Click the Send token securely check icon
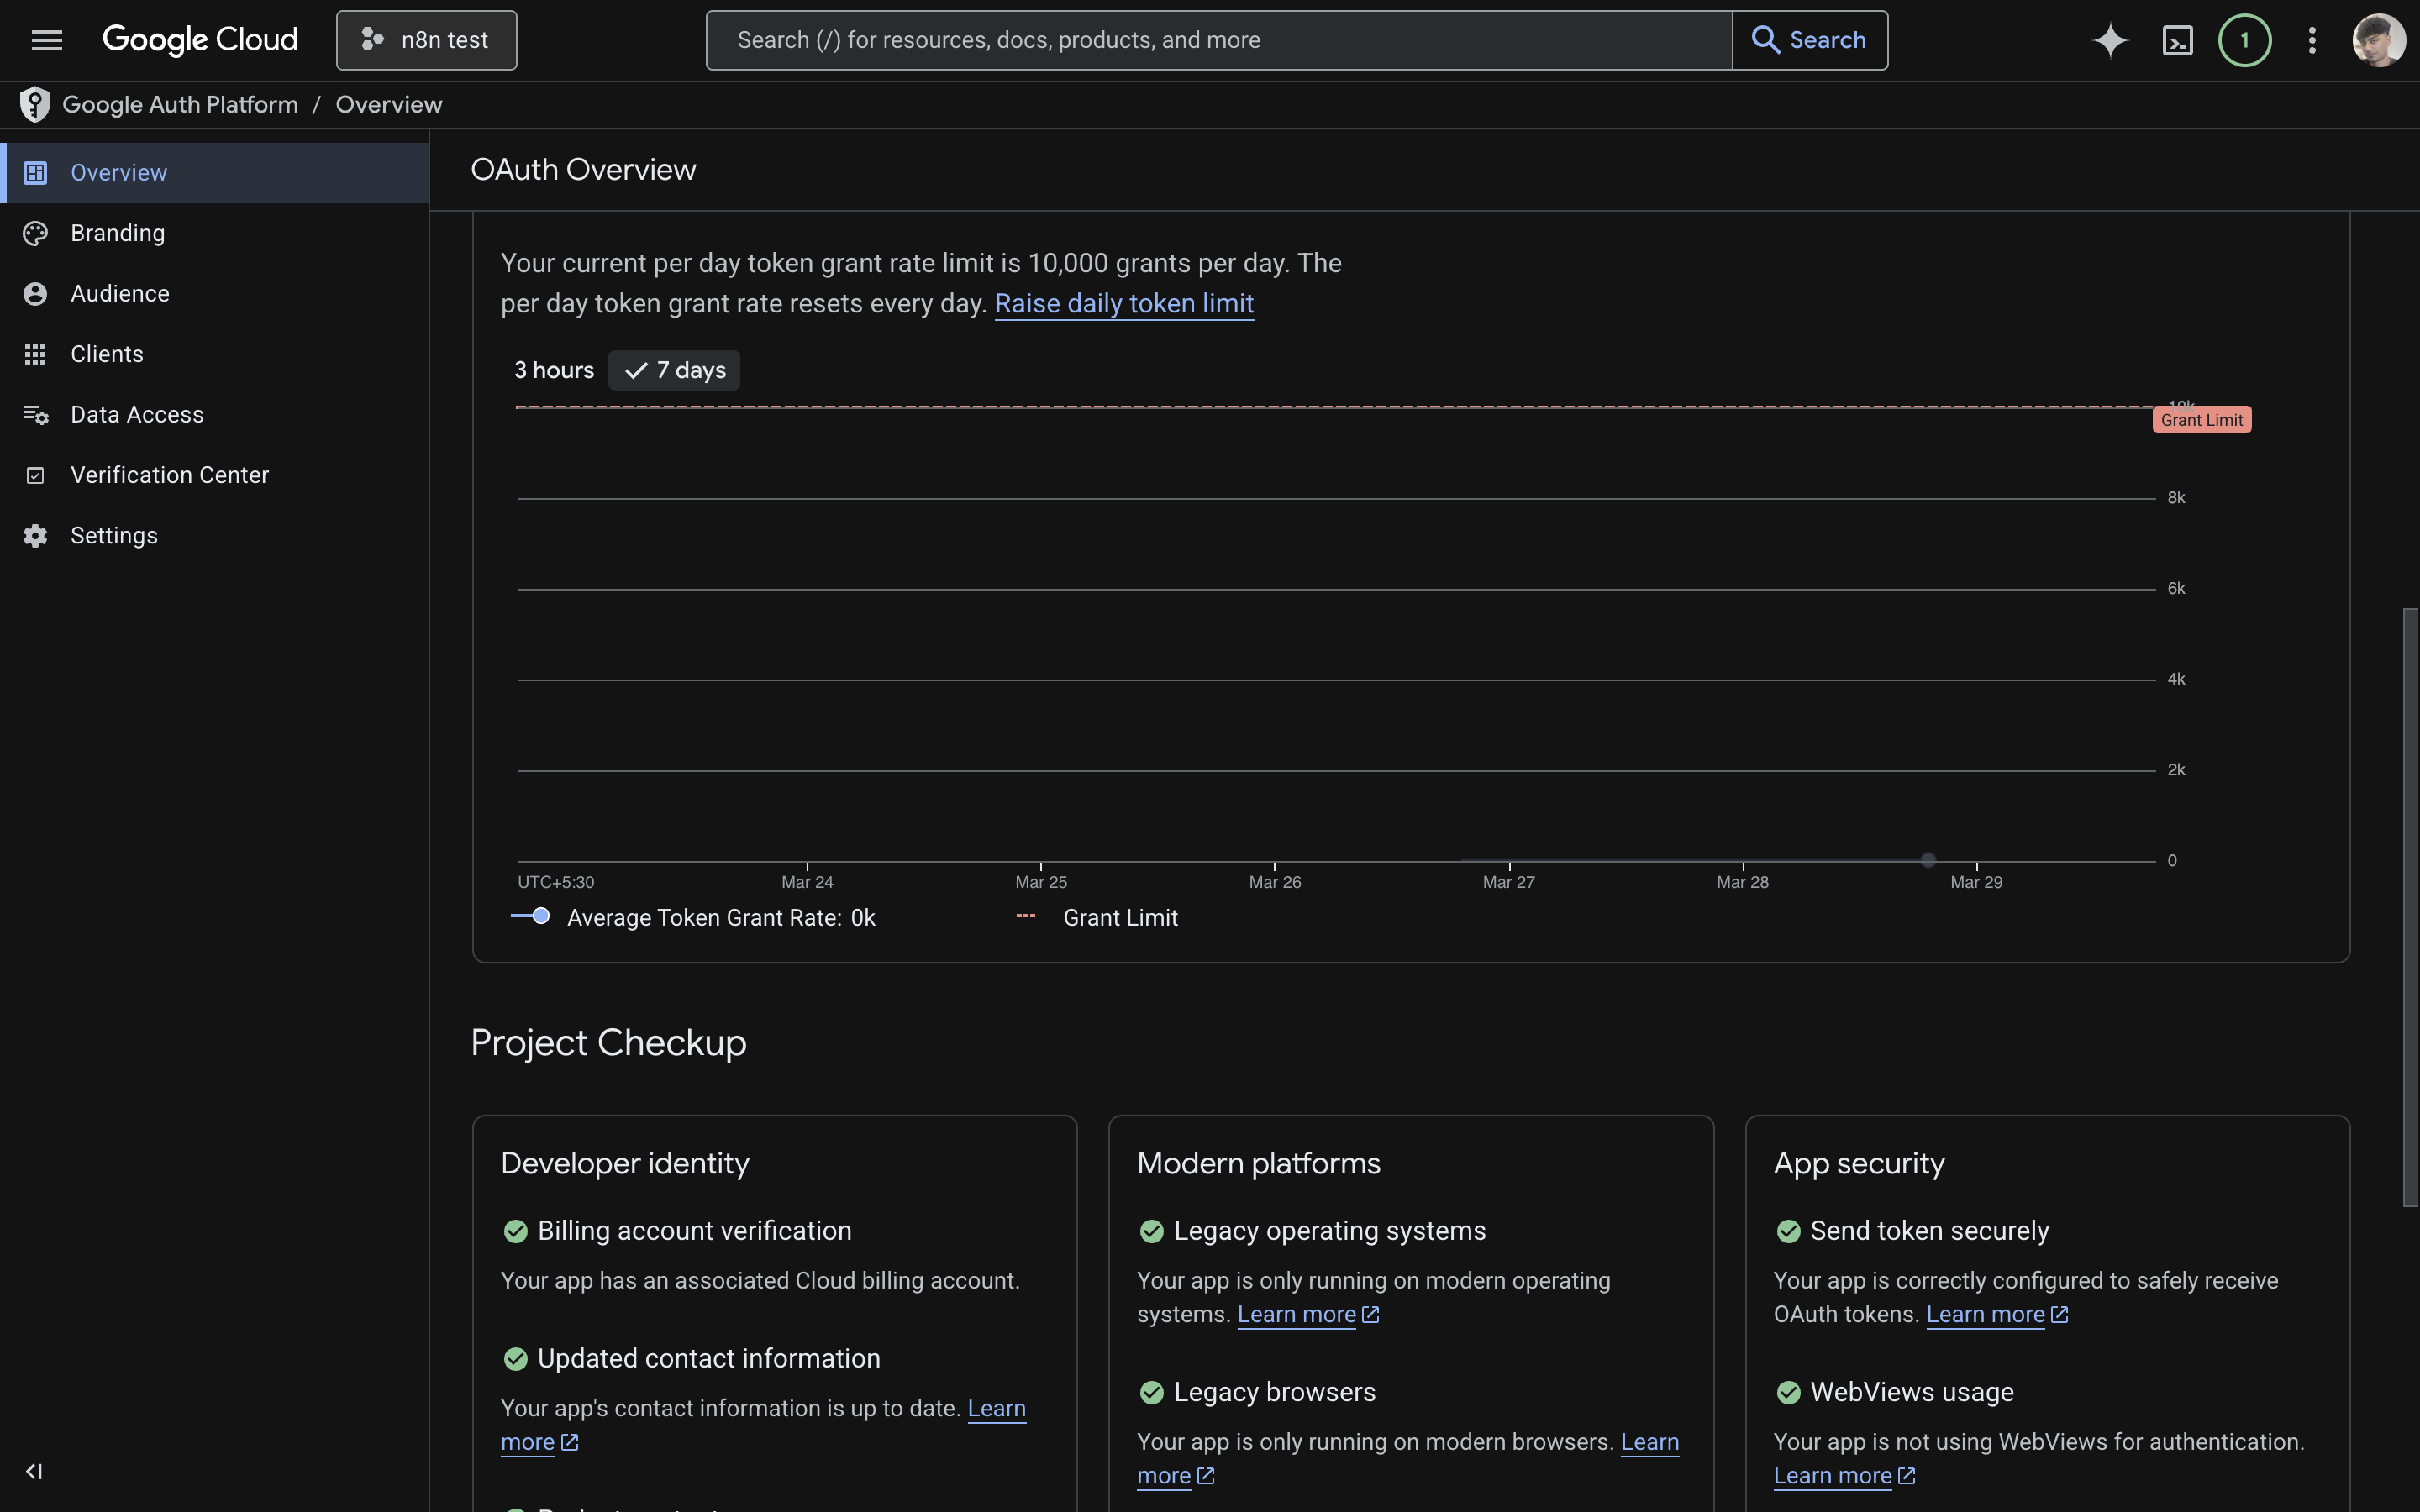The image size is (2420, 1512). point(1789,1231)
